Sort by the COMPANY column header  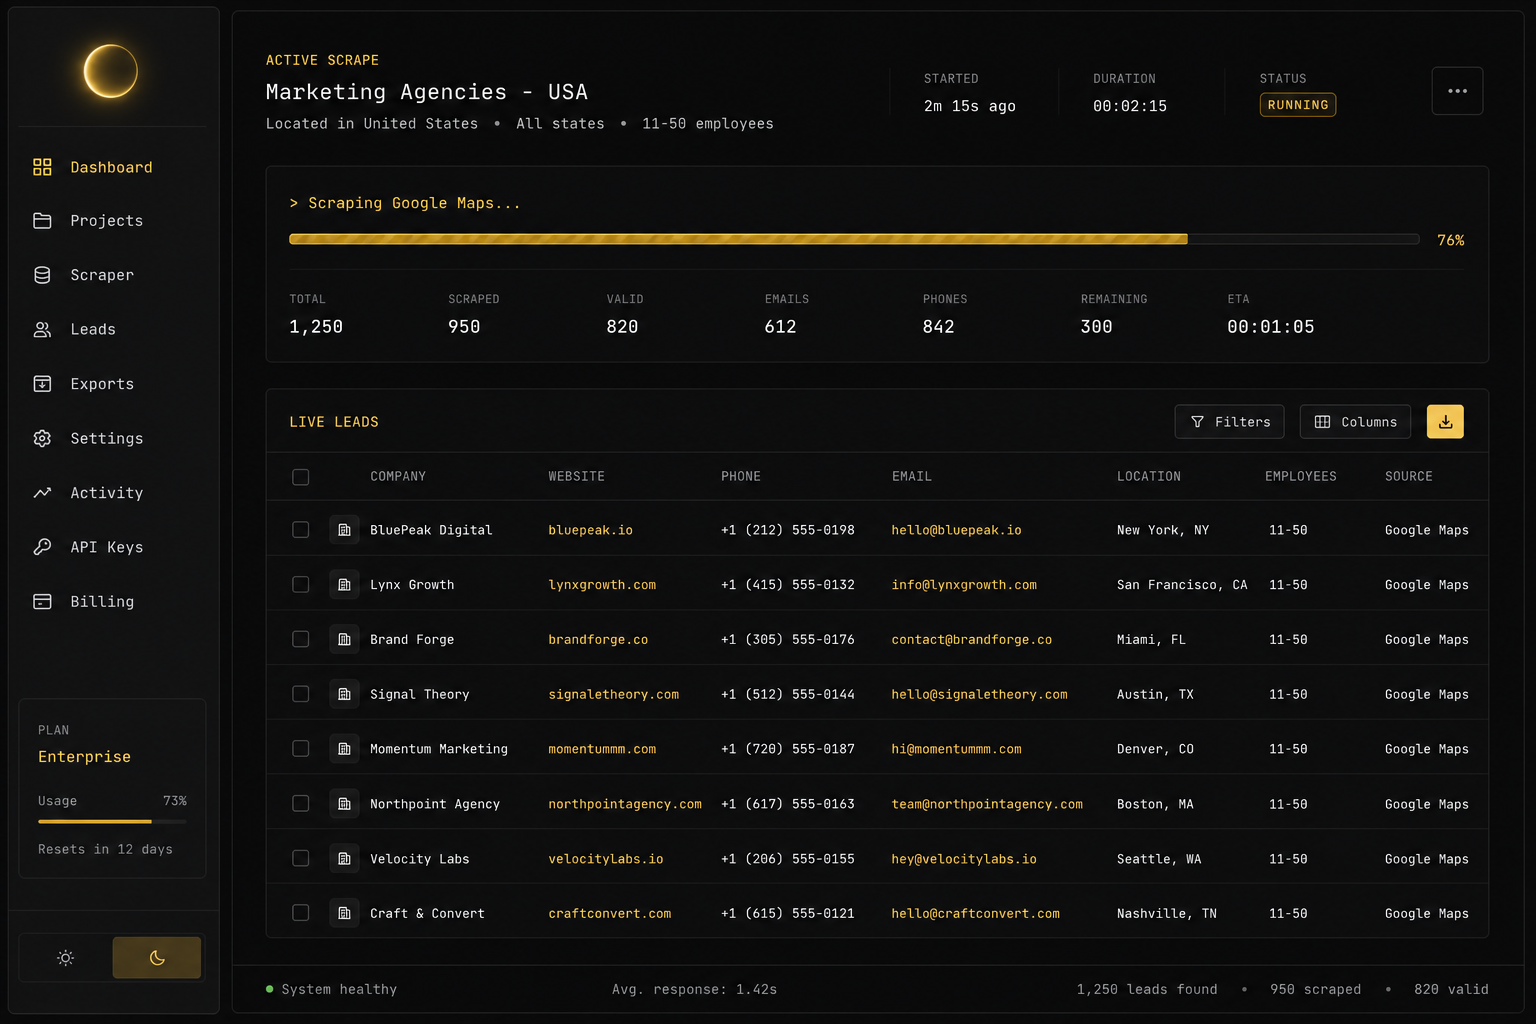(398, 477)
